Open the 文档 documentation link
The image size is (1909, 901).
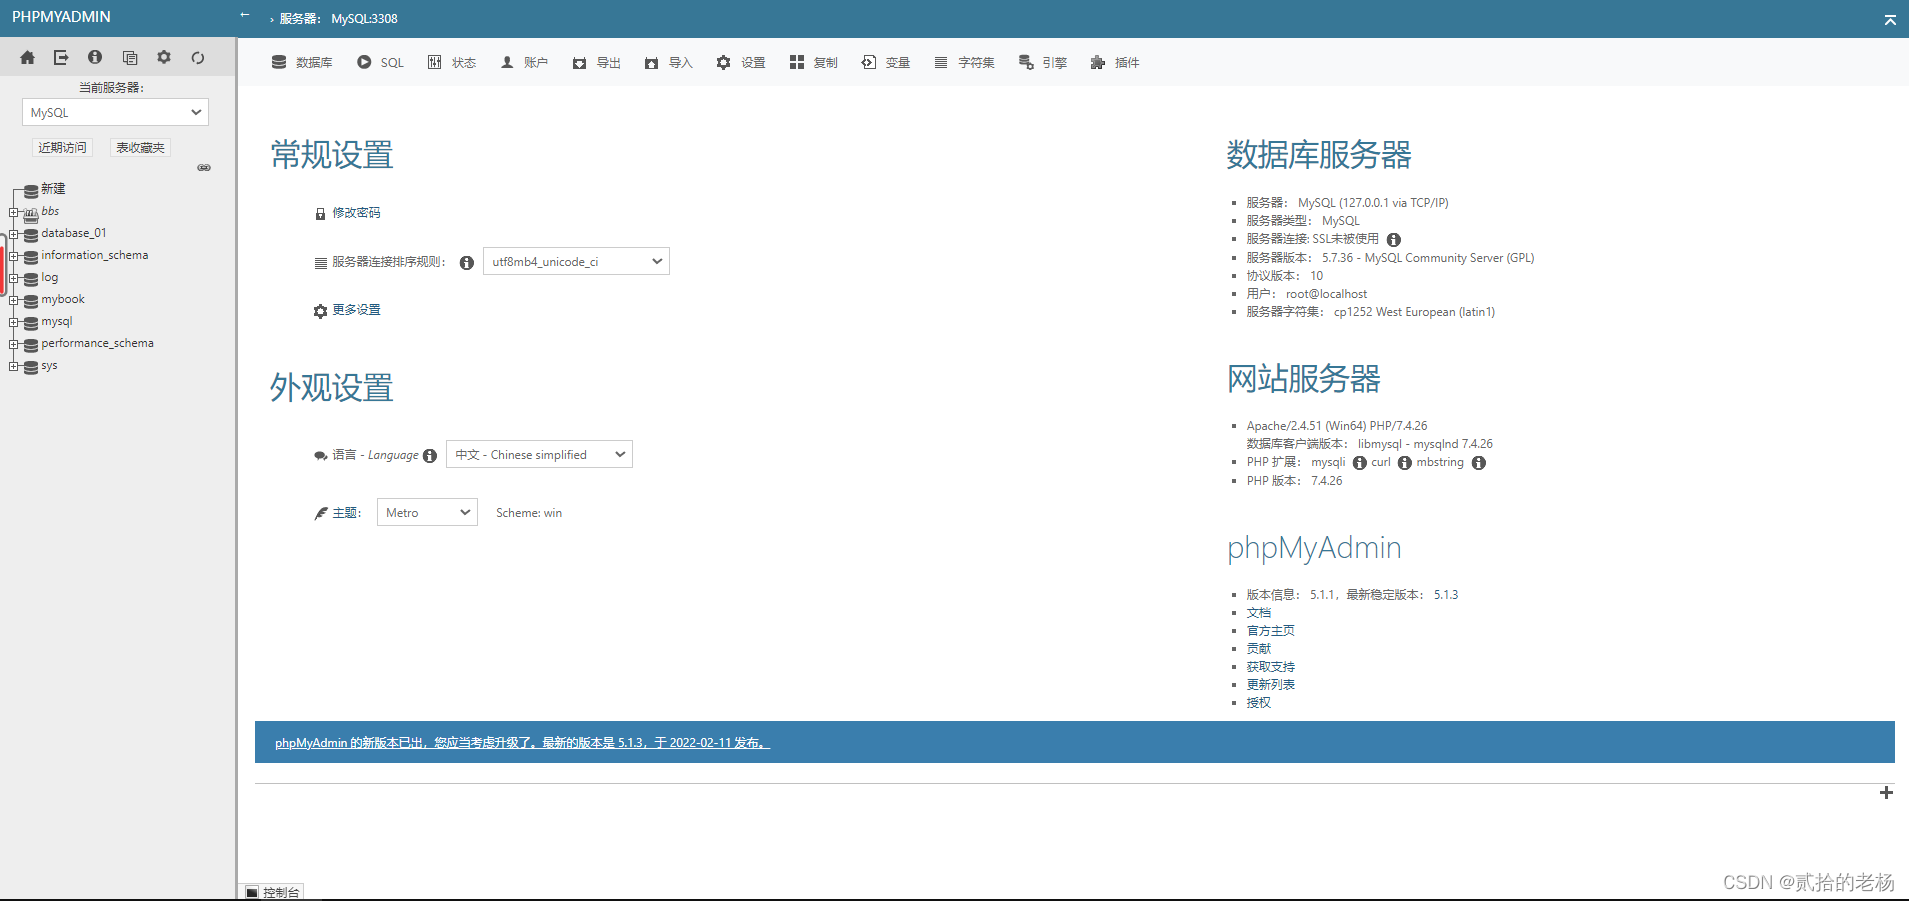pyautogui.click(x=1259, y=613)
